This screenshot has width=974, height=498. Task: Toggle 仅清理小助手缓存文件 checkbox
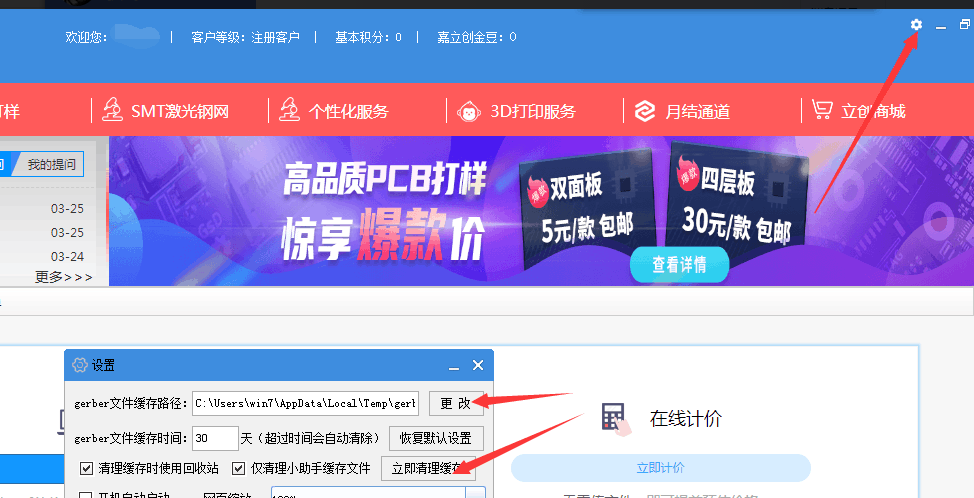[x=239, y=468]
